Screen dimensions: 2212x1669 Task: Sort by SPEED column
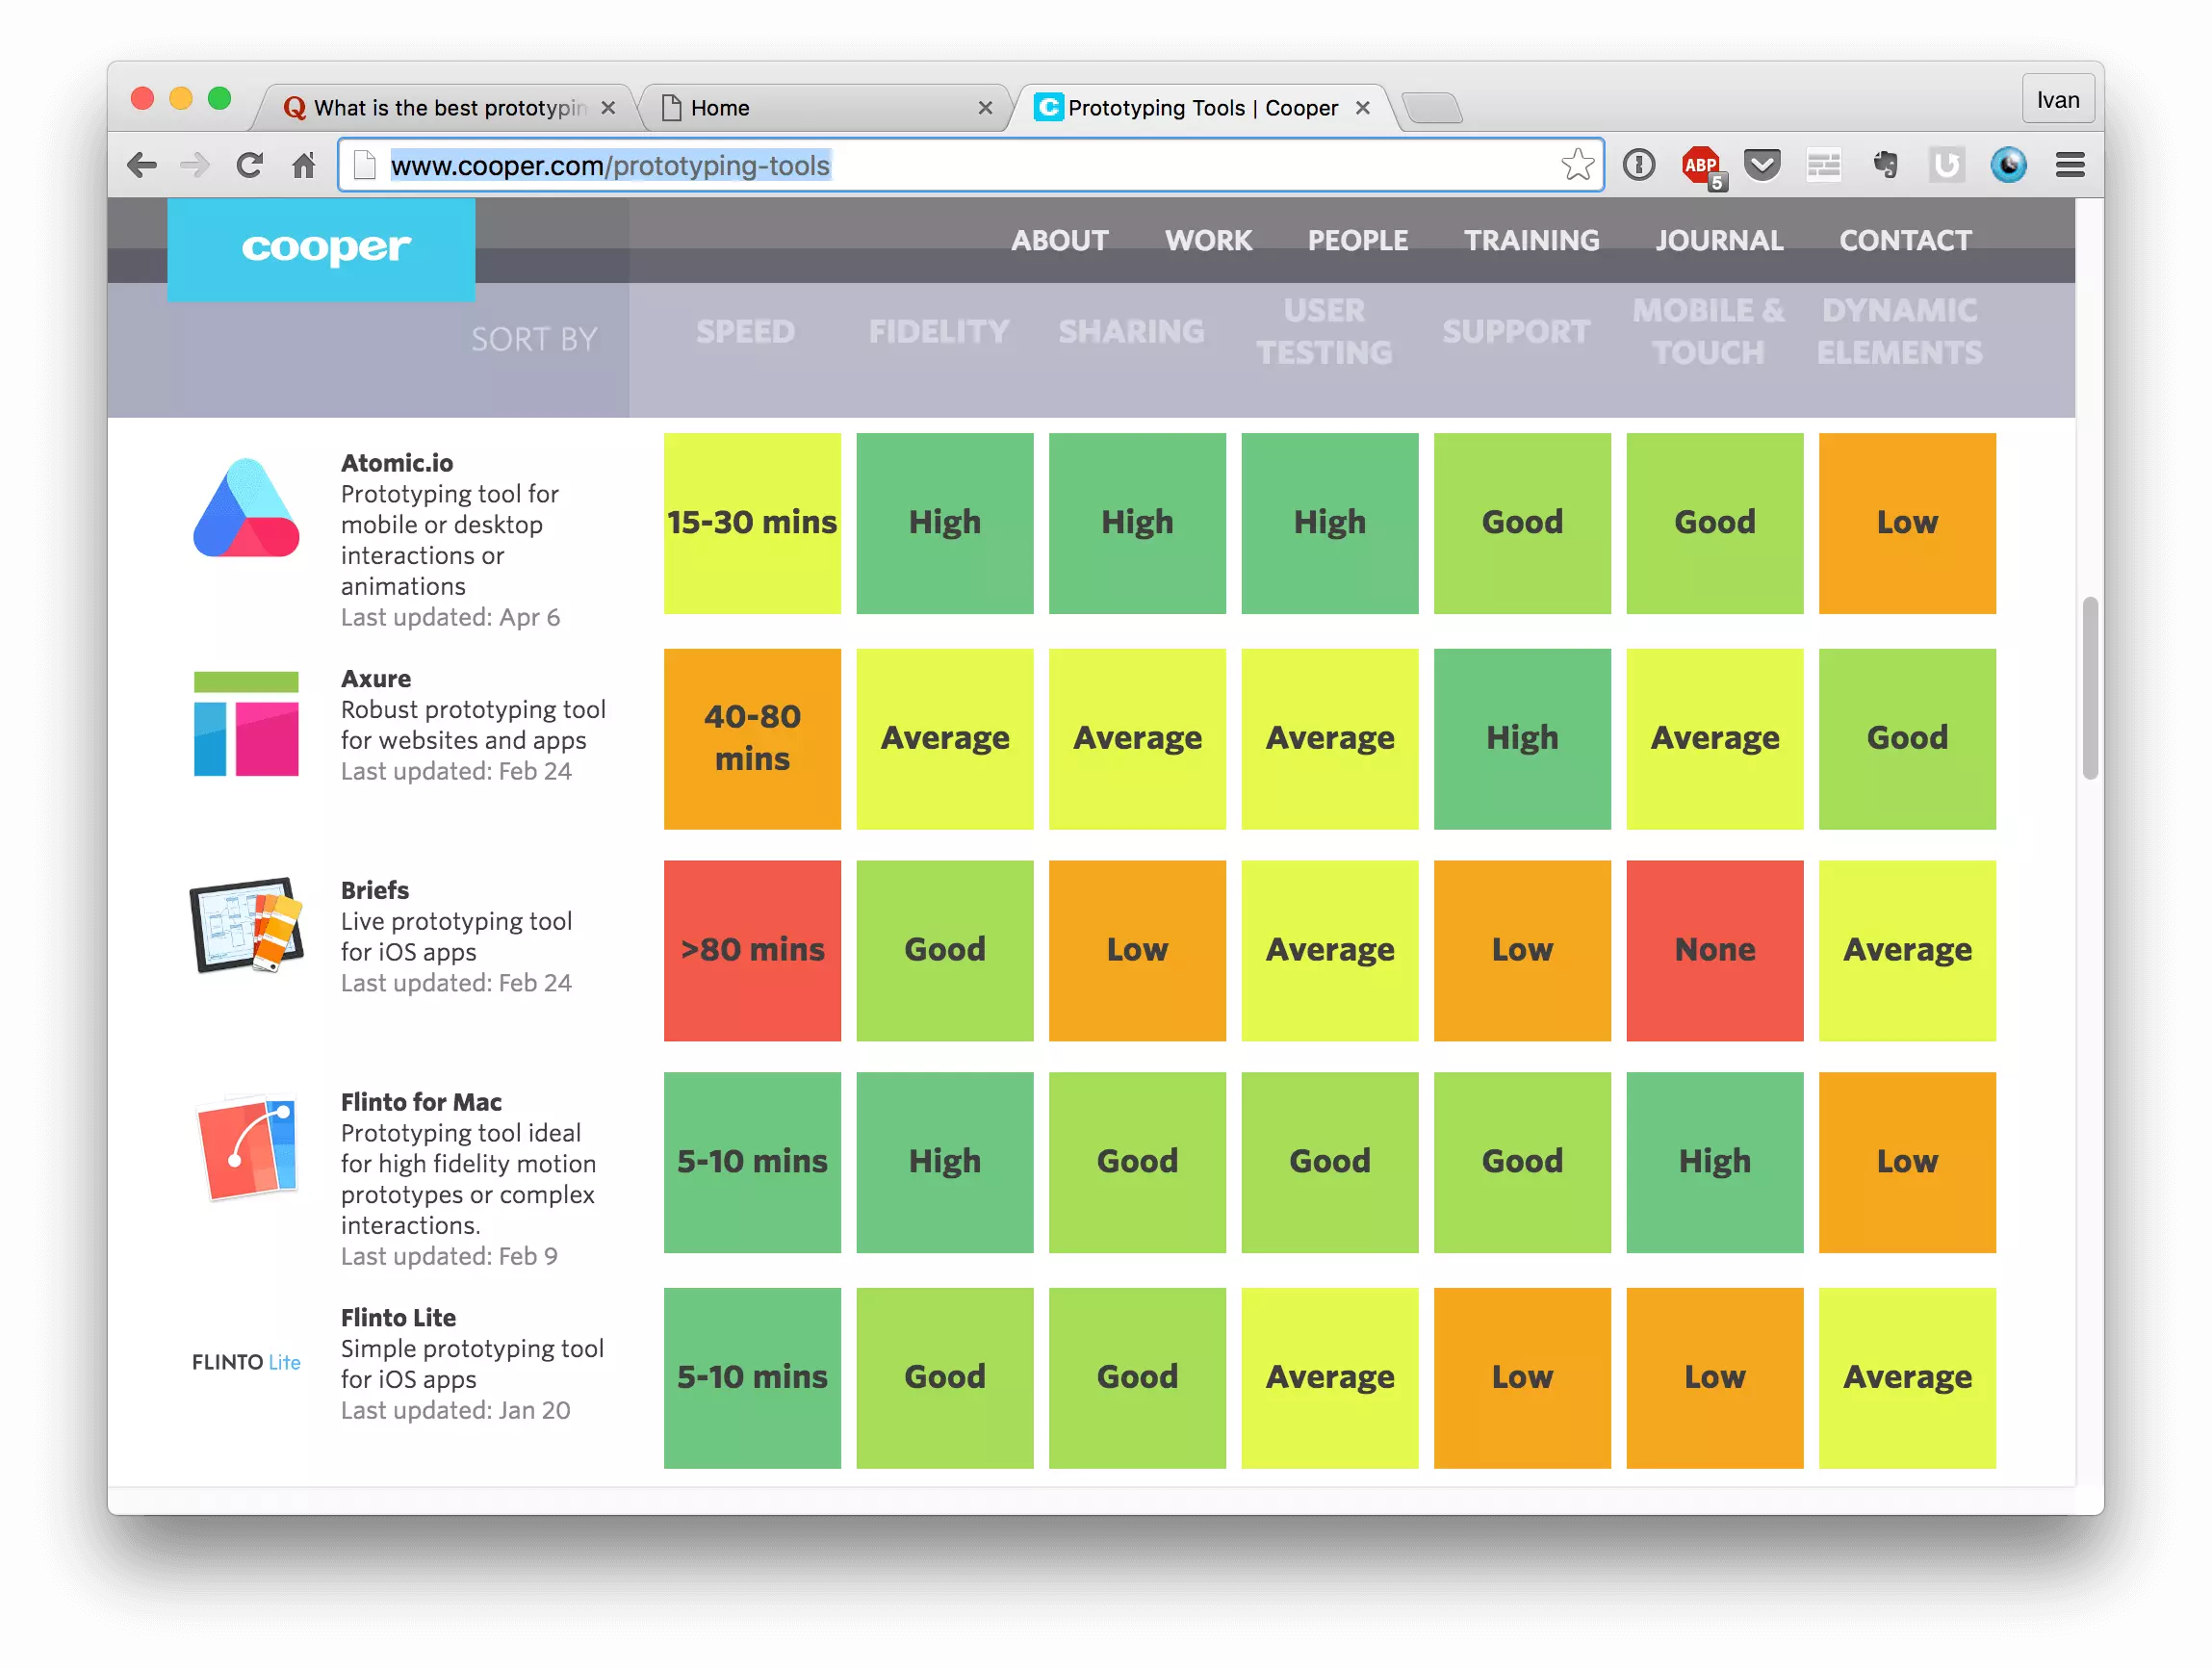point(745,331)
